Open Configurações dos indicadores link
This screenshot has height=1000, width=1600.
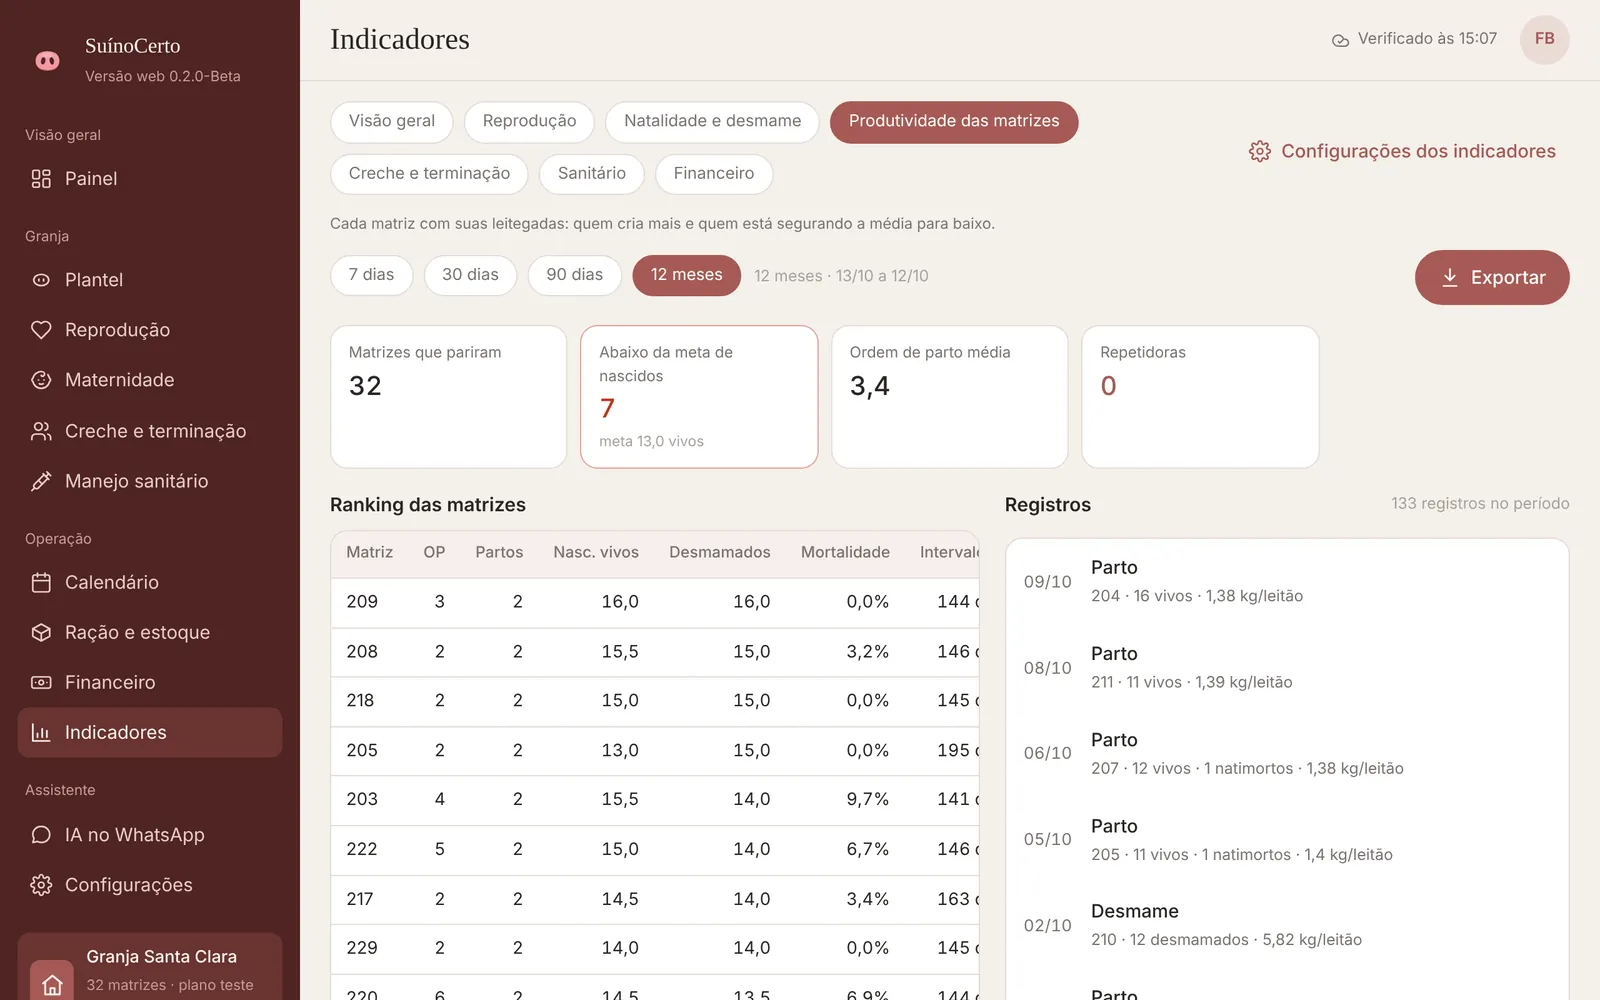(1402, 151)
